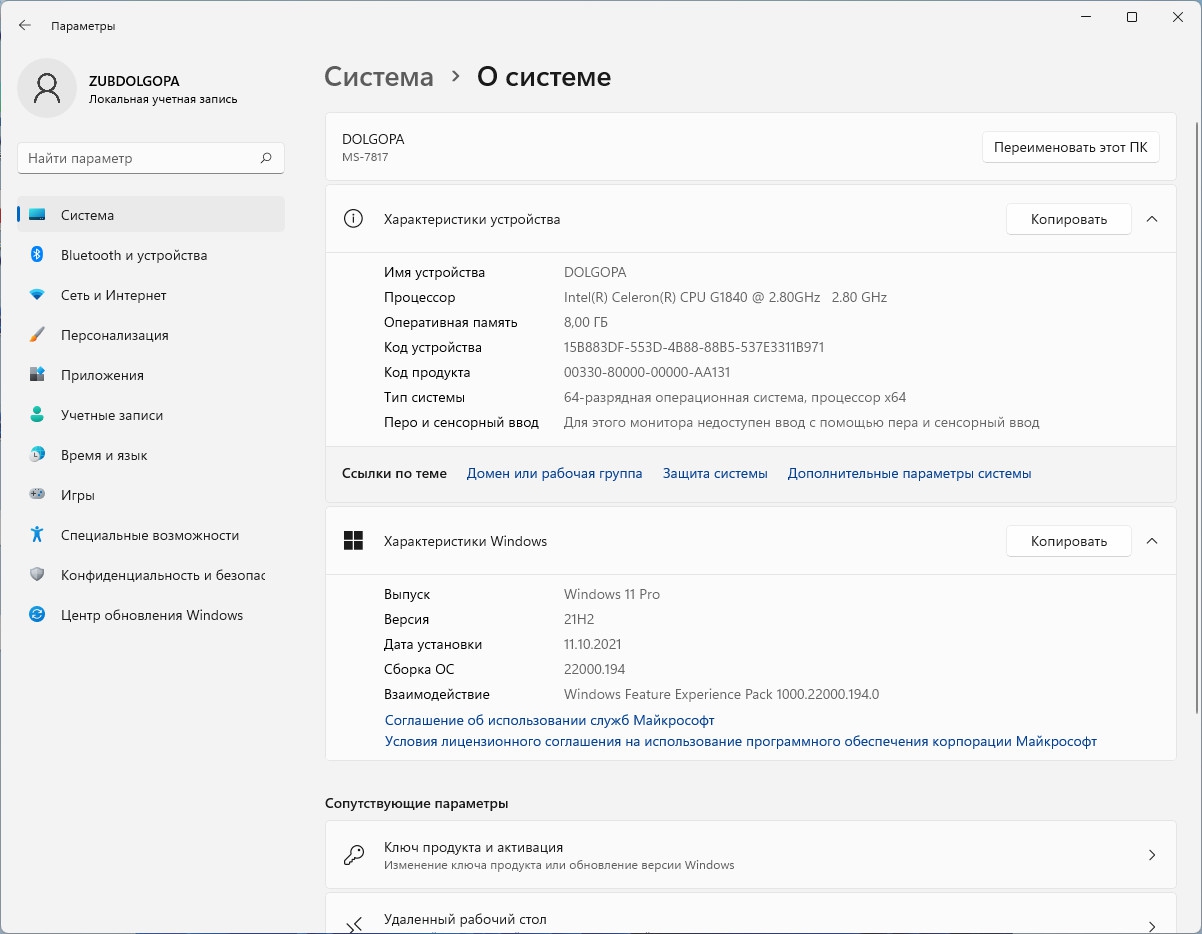Click the OS build number 22000.194
The width and height of the screenshot is (1202, 934).
pos(595,669)
